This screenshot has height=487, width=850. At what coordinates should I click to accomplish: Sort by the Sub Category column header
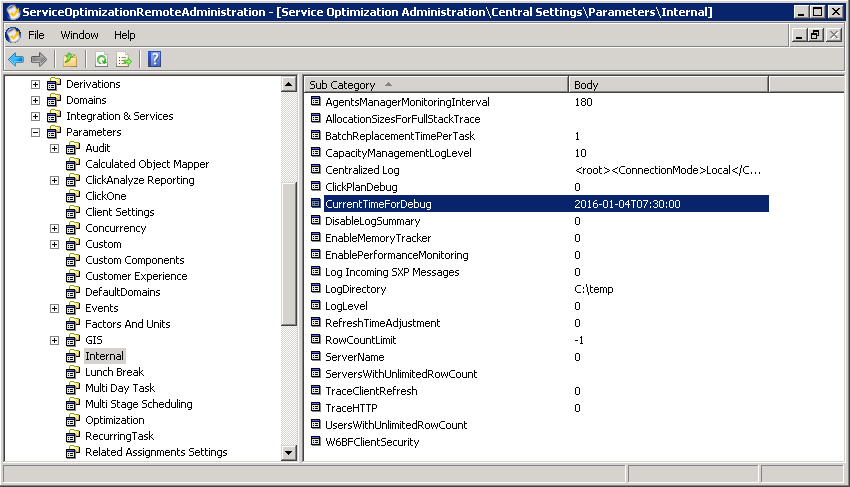tap(436, 85)
